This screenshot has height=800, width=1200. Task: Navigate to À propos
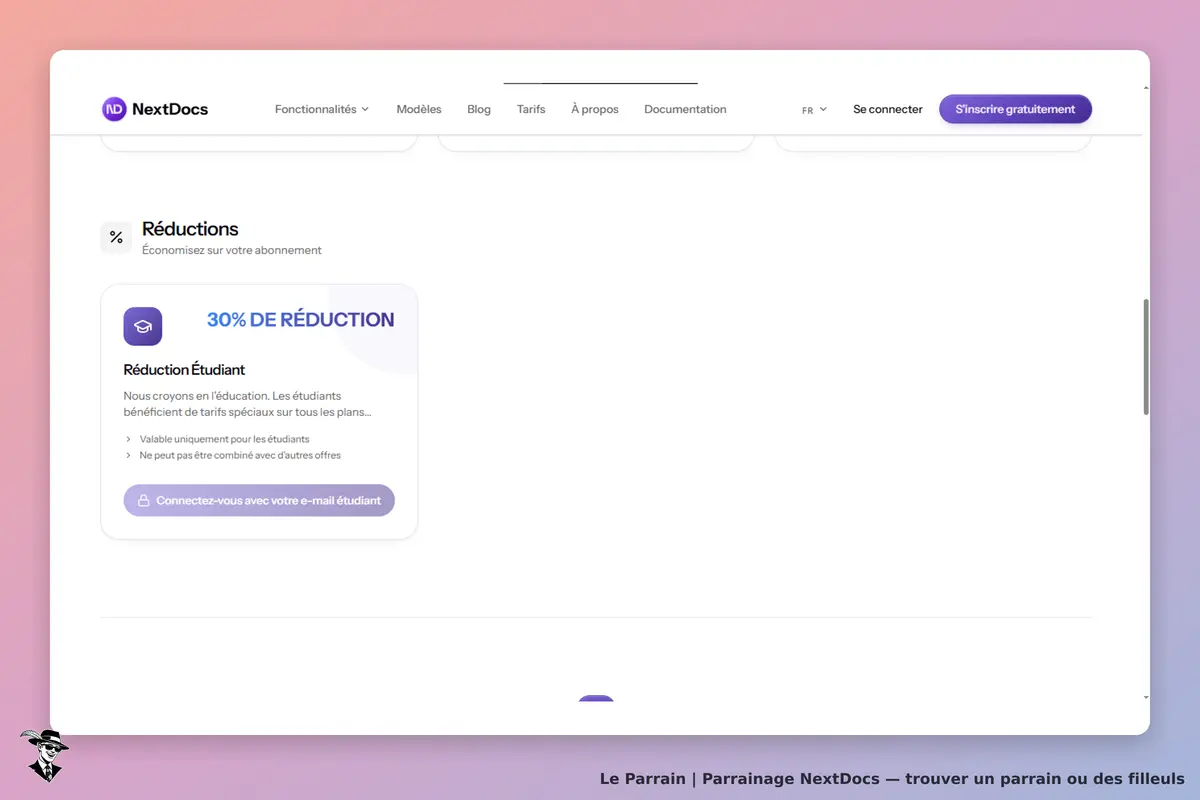click(595, 109)
